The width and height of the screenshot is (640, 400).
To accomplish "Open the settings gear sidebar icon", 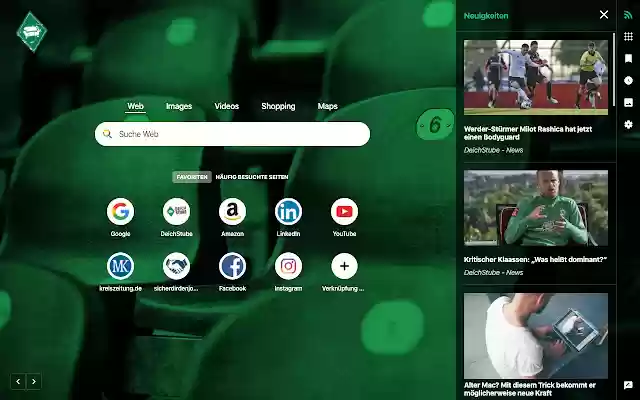I will [x=628, y=124].
